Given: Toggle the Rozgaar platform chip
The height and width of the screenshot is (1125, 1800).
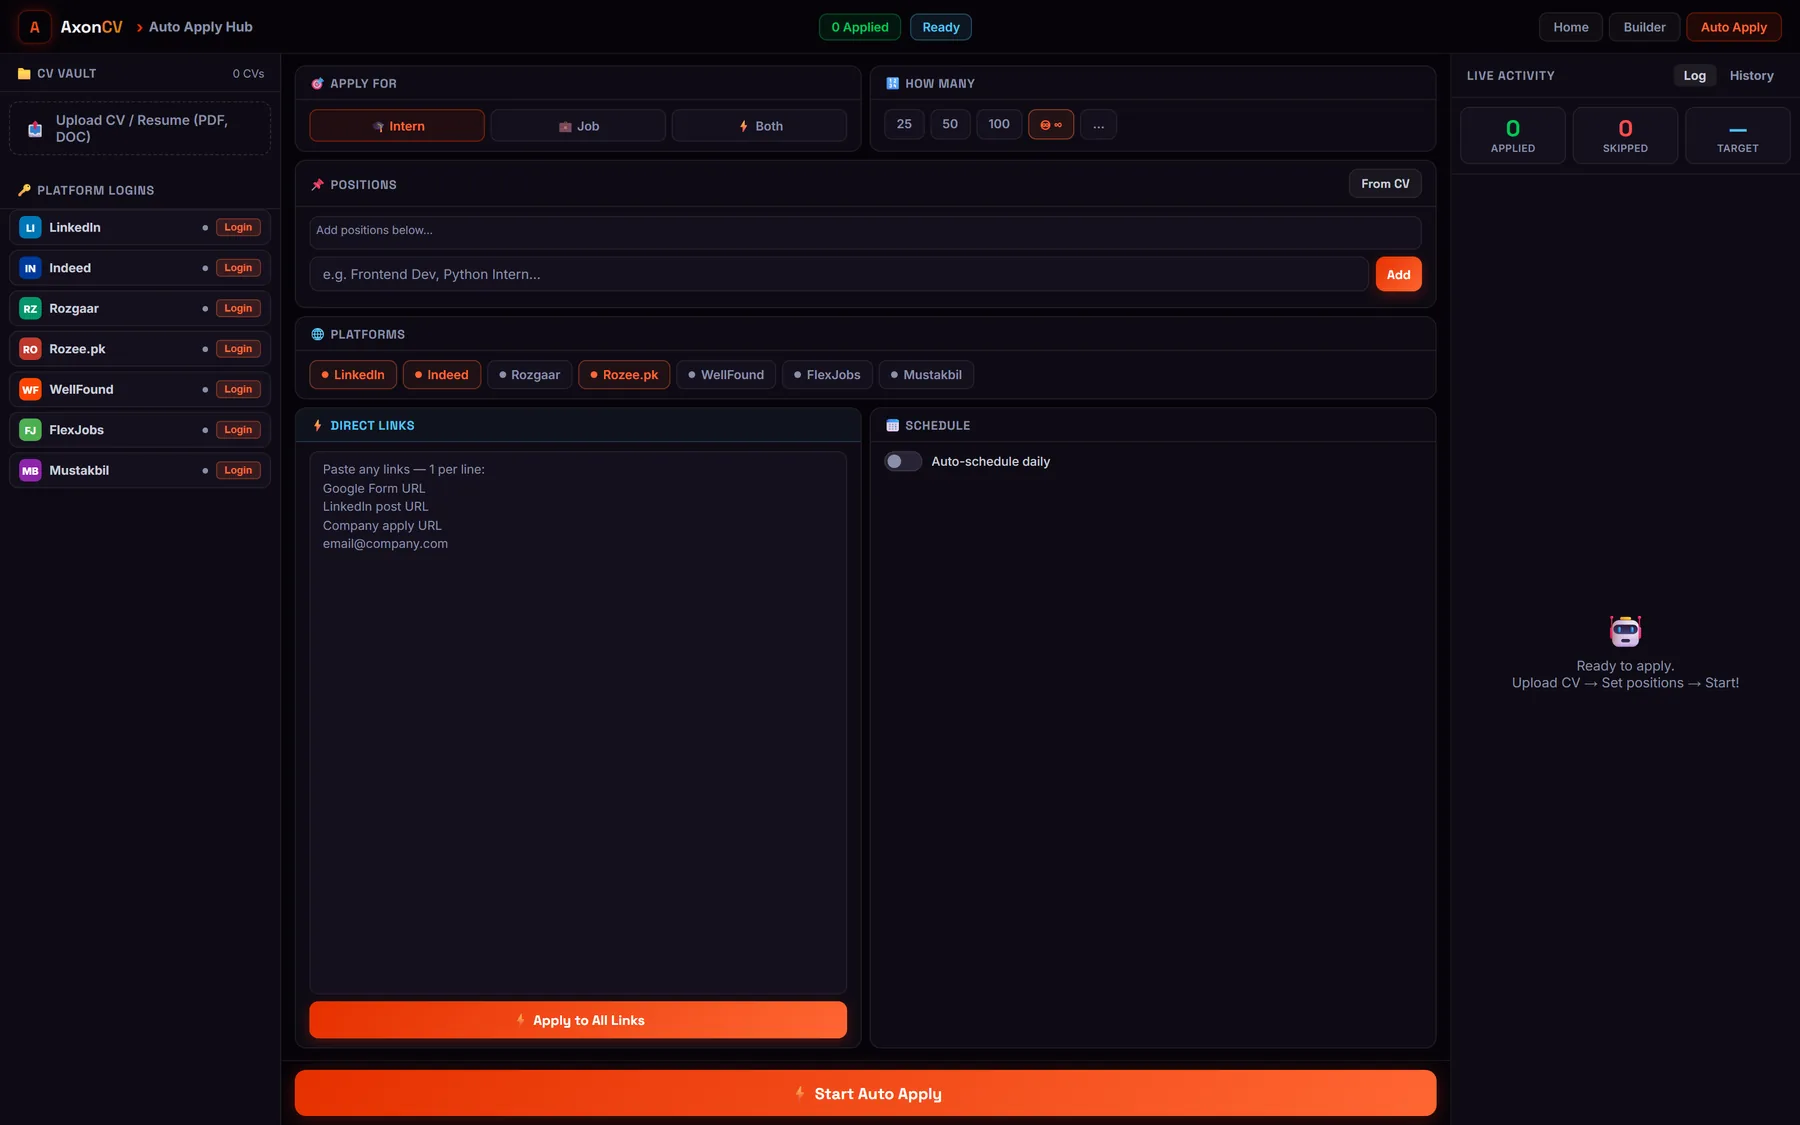Looking at the screenshot, I should coord(530,375).
